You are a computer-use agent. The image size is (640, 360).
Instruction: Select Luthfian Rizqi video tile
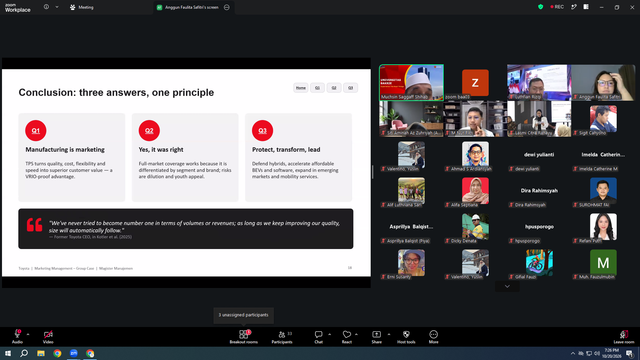point(539,82)
